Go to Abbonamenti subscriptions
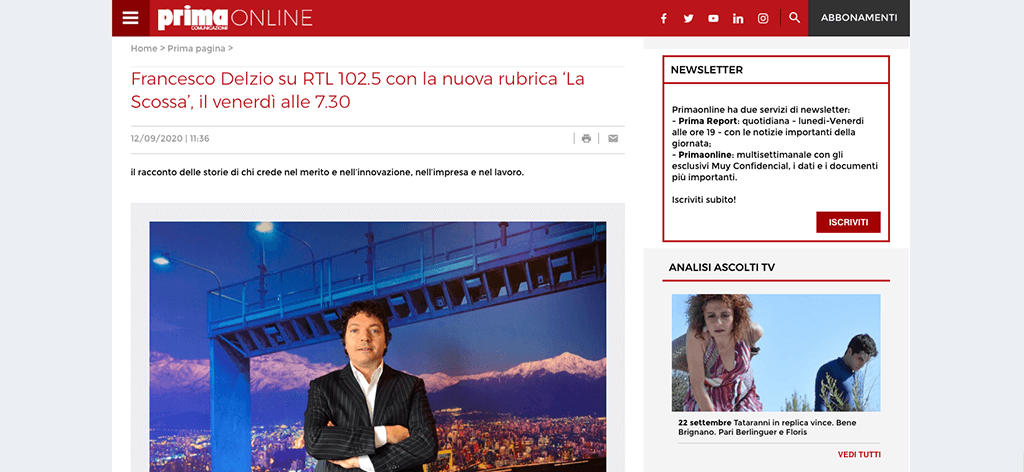This screenshot has height=472, width=1024. 859,18
